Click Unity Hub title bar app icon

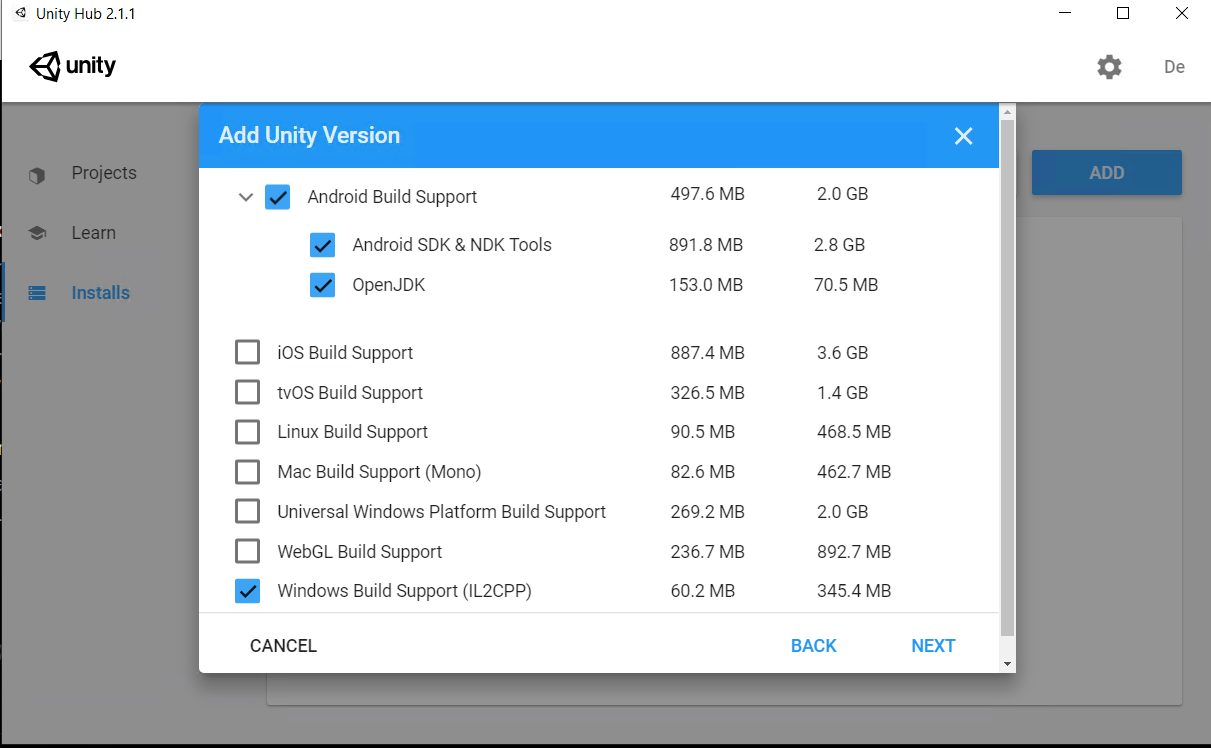[19, 13]
